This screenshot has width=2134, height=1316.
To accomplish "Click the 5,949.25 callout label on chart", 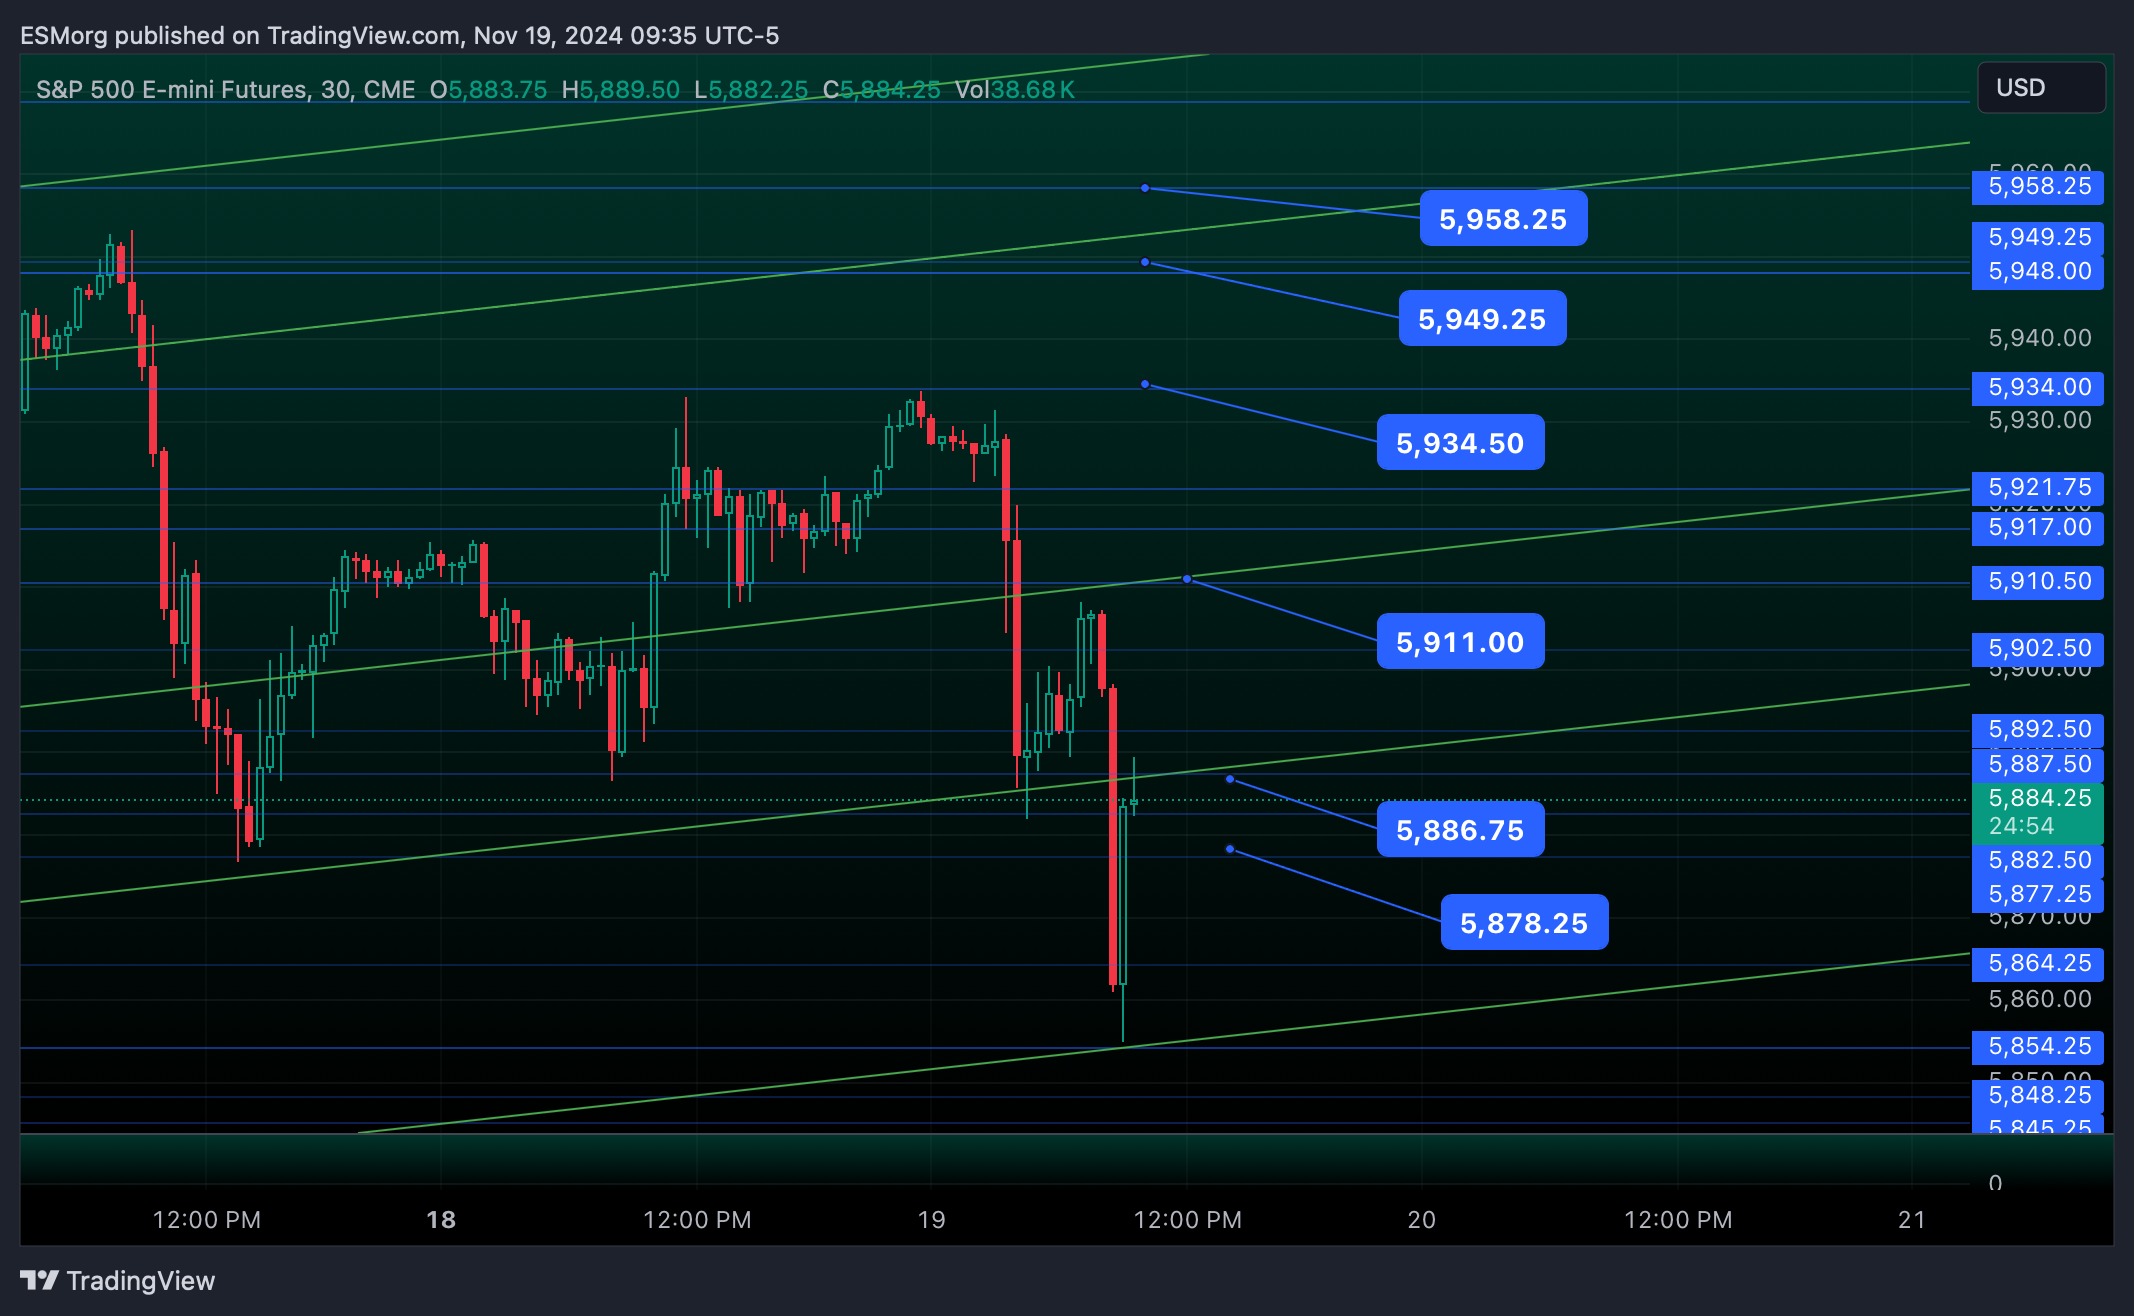I will click(x=1482, y=319).
